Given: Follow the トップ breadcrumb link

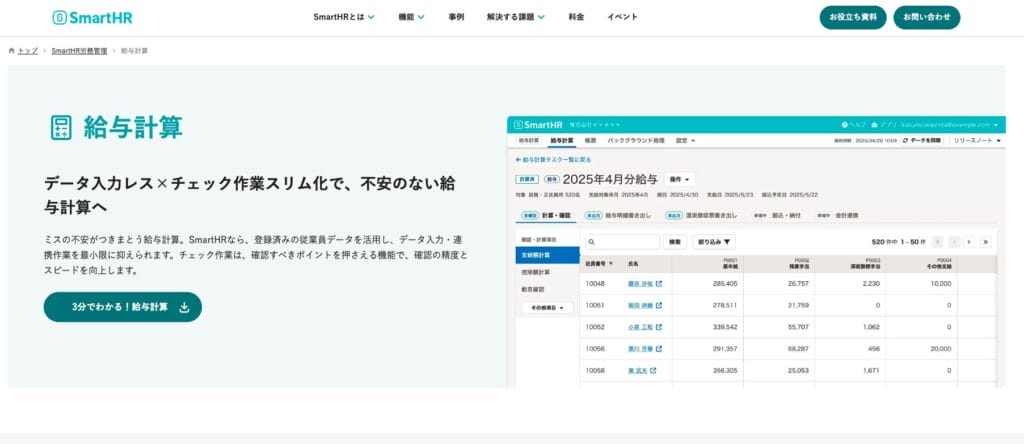Looking at the screenshot, I should (28, 50).
